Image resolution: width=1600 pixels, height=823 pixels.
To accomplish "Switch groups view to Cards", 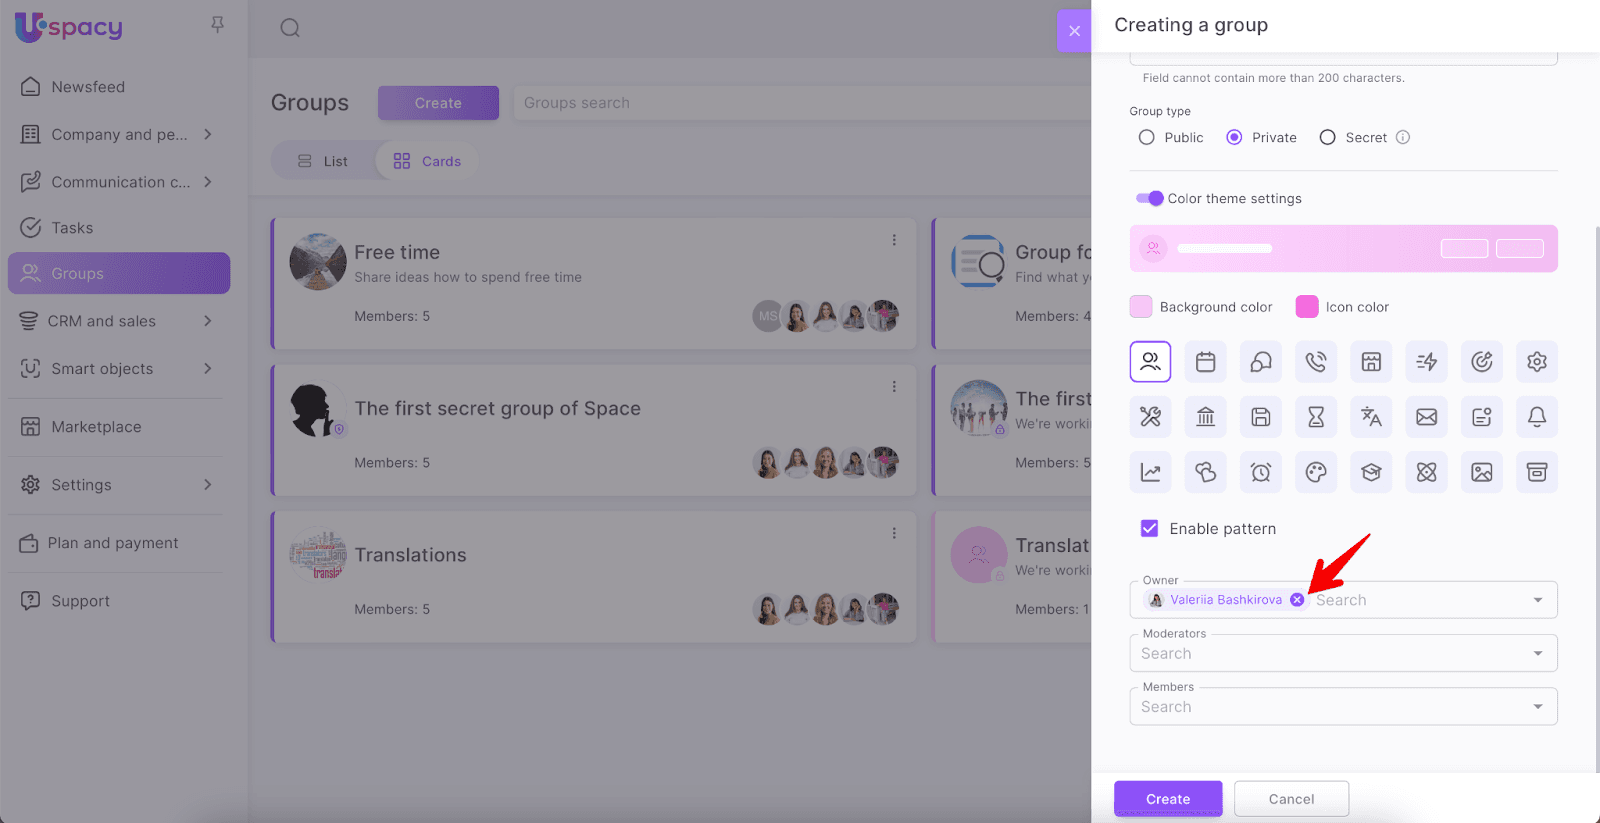I will tap(427, 161).
